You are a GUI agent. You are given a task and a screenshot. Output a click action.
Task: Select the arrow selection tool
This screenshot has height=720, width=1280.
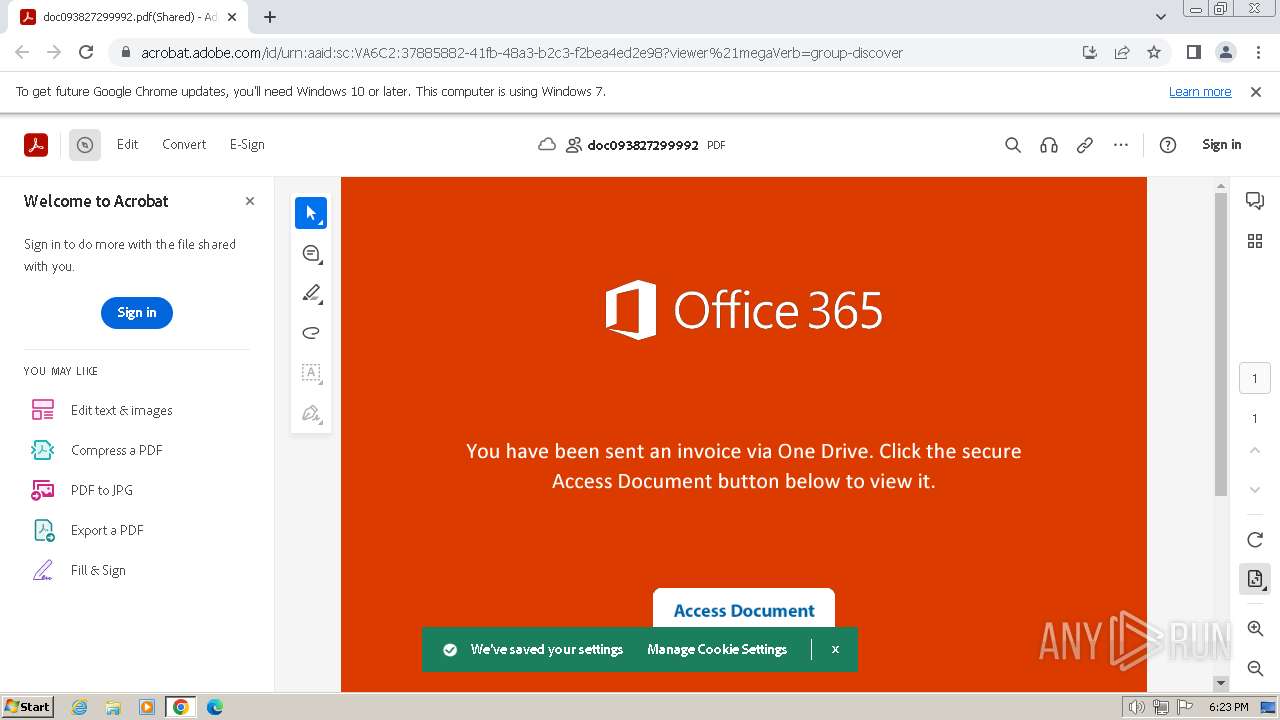coord(311,213)
